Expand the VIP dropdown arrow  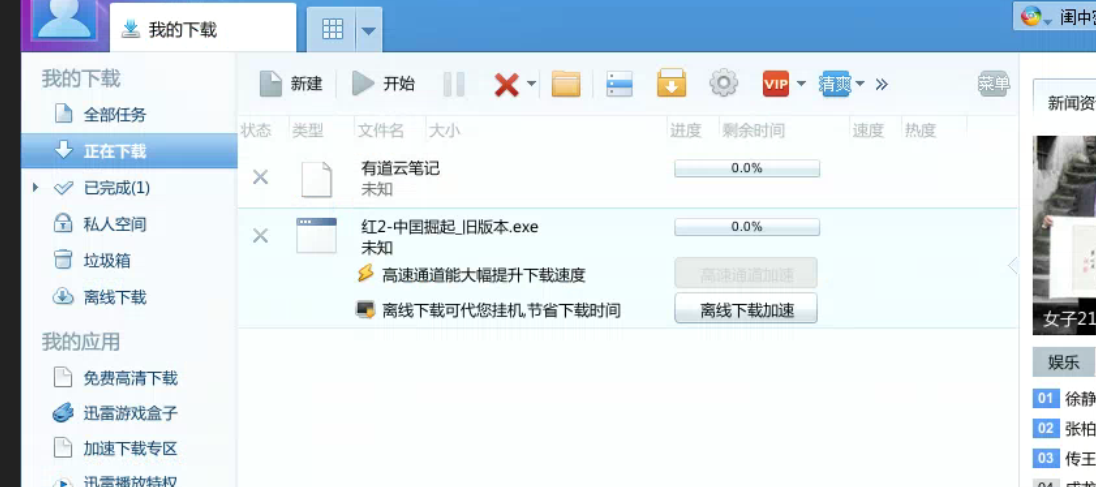click(x=801, y=85)
